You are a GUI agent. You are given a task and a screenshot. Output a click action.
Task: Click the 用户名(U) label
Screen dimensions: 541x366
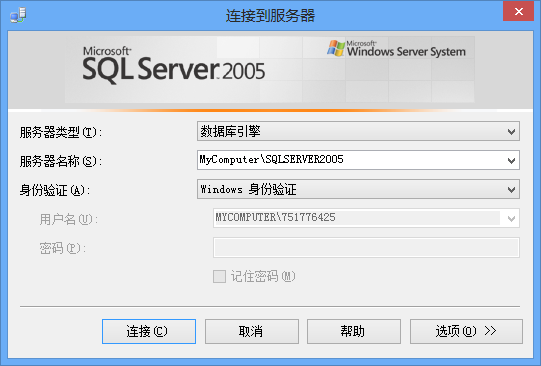point(69,219)
